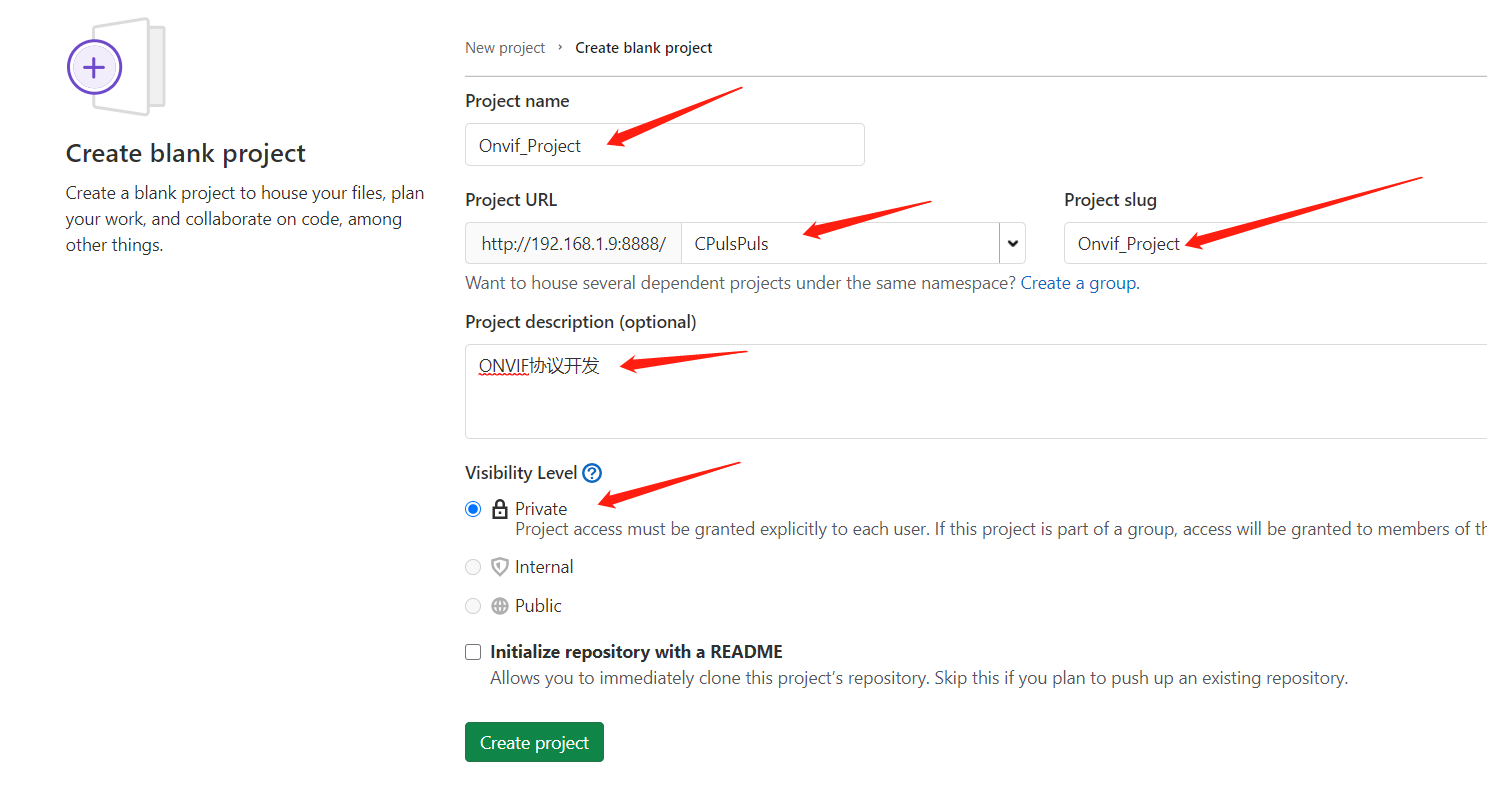Go back to New project breadcrumb

point(505,48)
